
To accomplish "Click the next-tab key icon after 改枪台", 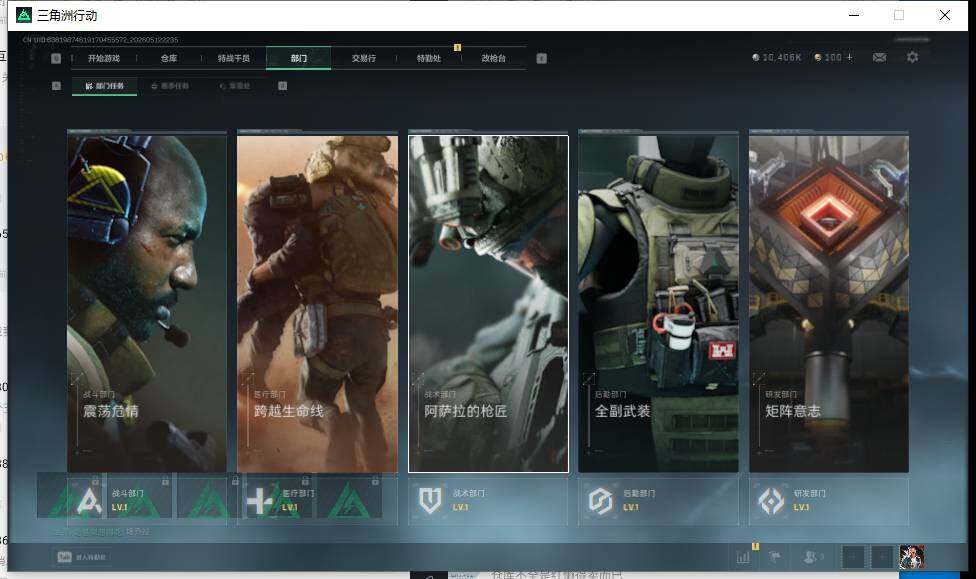I will point(542,58).
